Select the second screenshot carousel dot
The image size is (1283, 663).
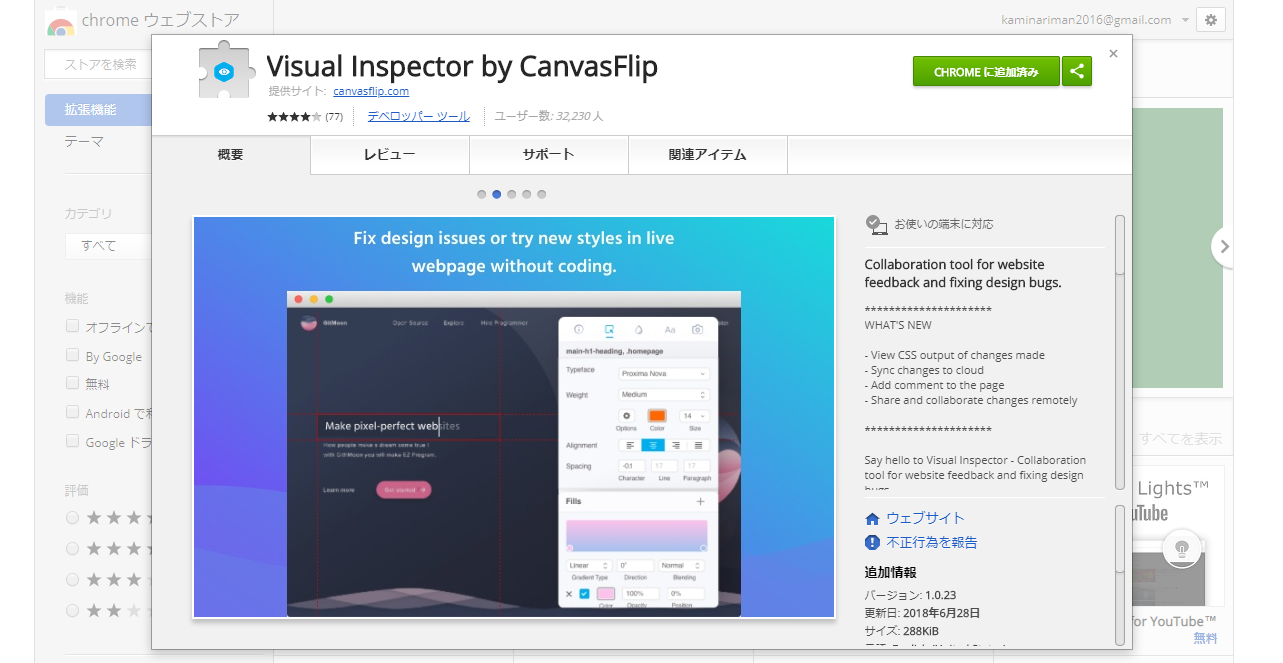click(497, 194)
